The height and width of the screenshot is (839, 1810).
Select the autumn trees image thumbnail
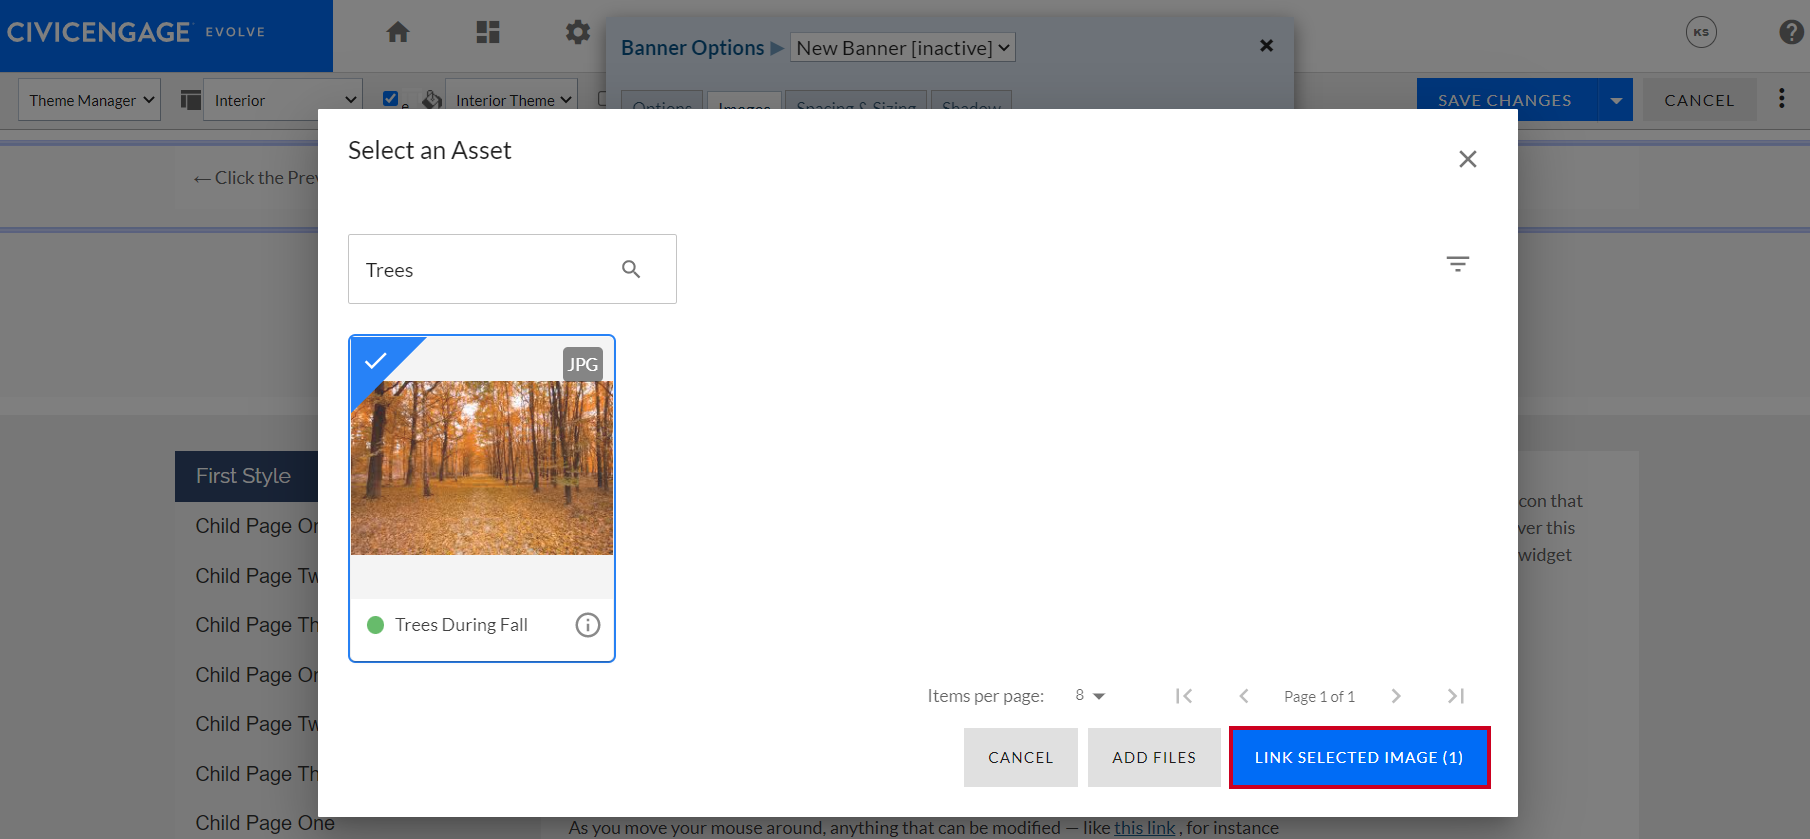tap(482, 468)
